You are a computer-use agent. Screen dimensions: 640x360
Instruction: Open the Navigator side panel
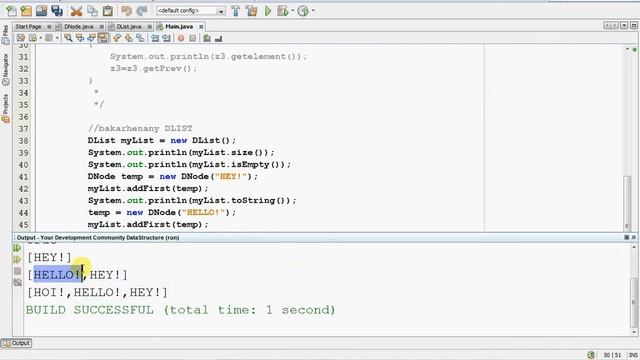pos(5,69)
